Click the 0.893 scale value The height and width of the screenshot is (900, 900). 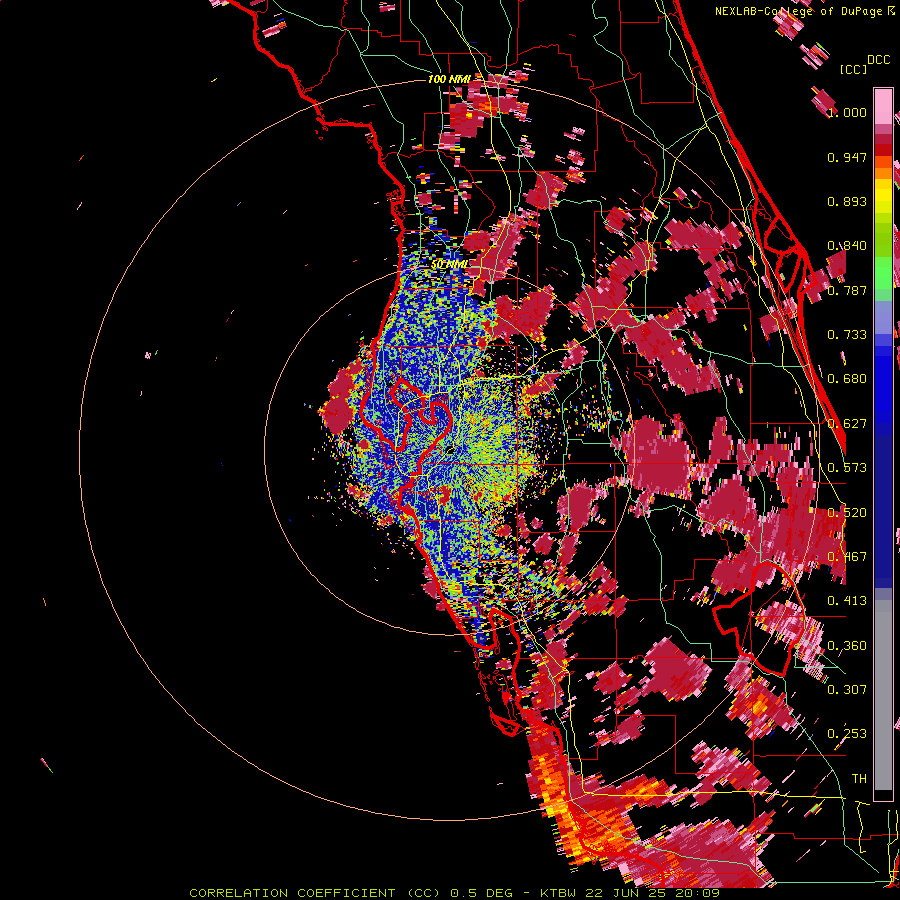pos(847,201)
